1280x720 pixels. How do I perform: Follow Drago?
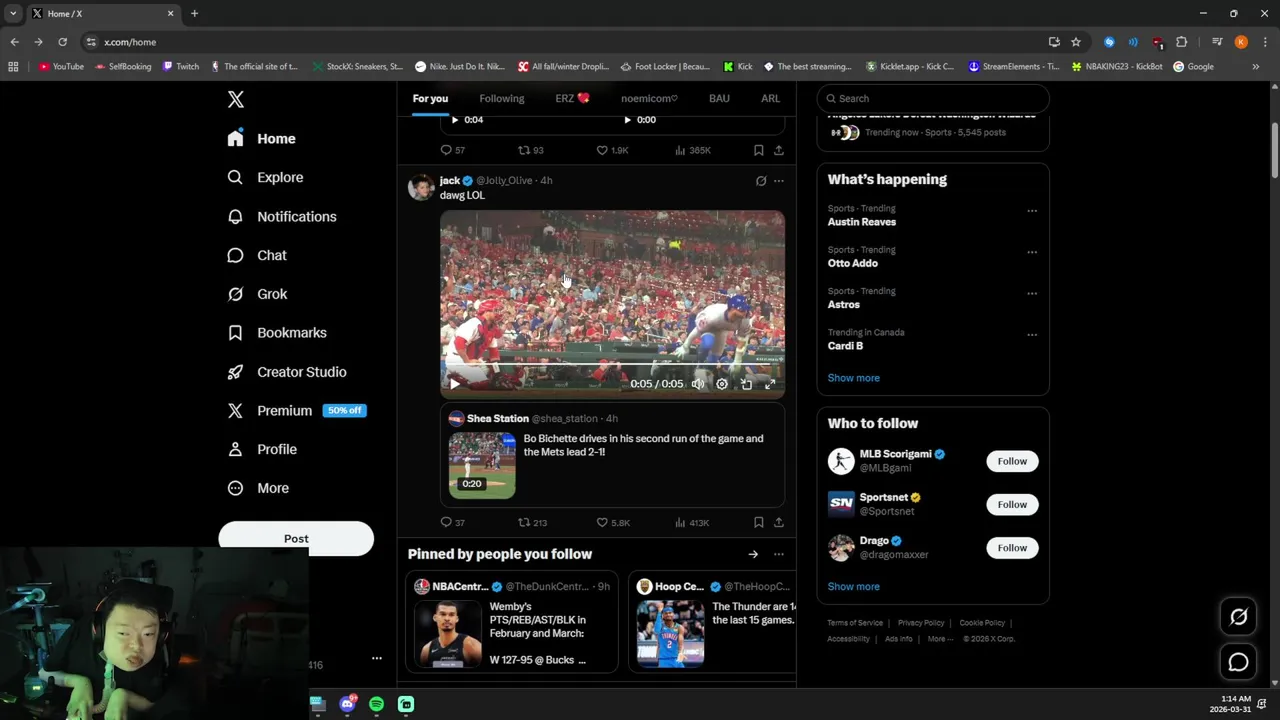point(1012,547)
